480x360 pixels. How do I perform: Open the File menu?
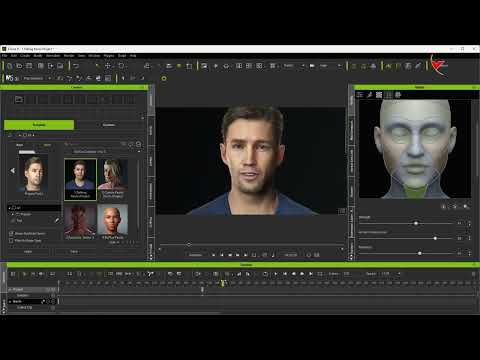pyautogui.click(x=4, y=56)
